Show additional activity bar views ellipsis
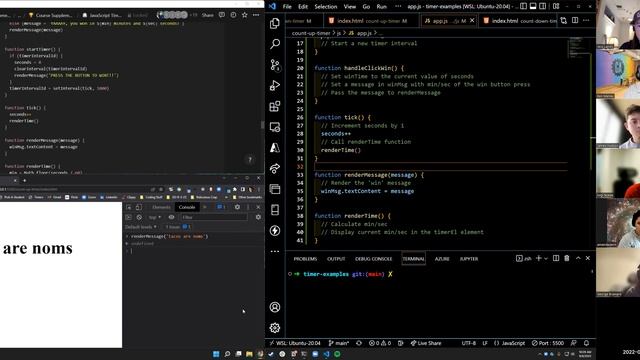This screenshot has height=360, width=640. (x=275, y=251)
